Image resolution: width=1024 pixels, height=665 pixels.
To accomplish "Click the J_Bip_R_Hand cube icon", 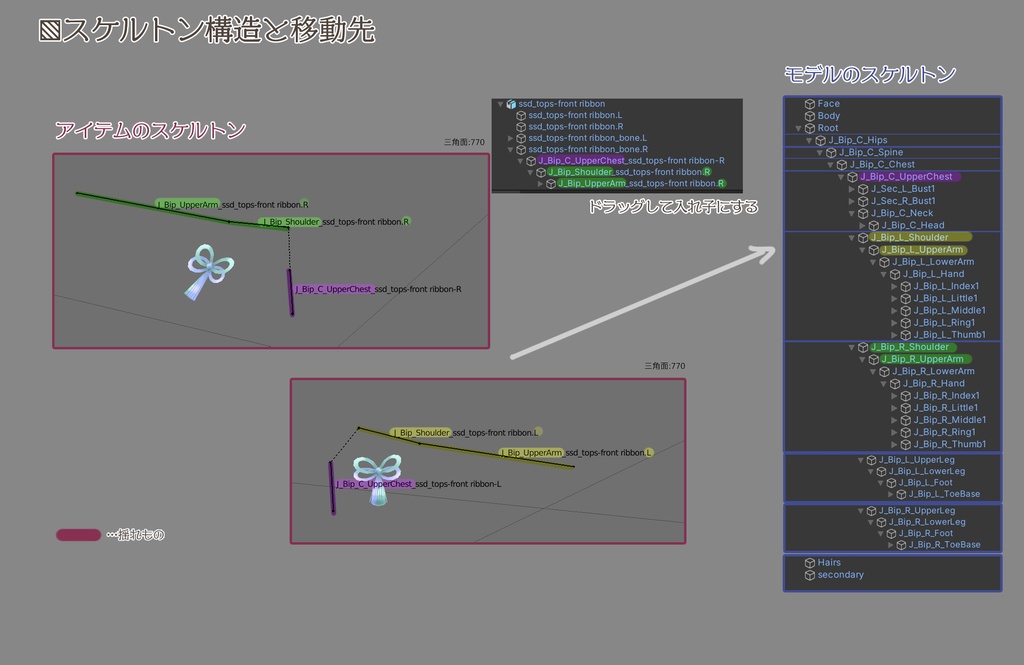I will [895, 383].
